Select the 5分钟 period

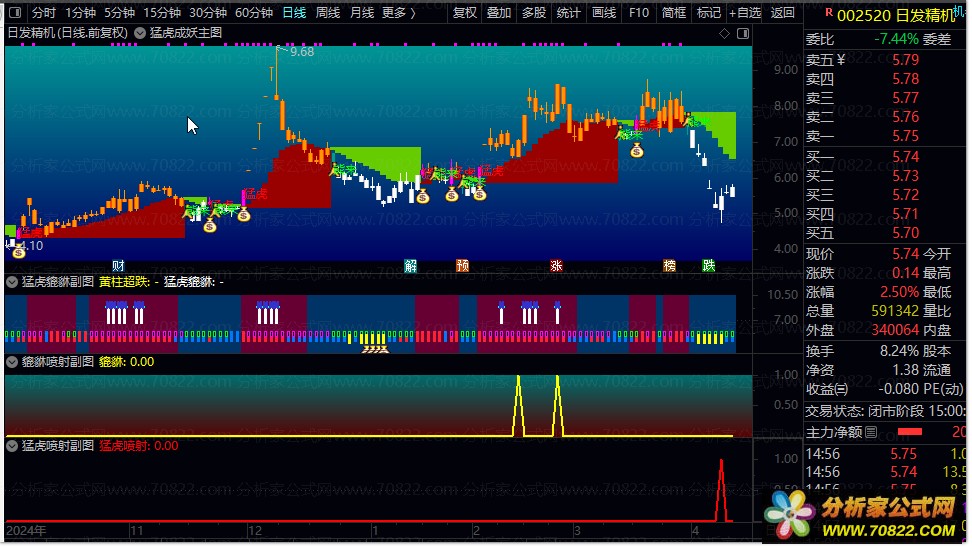[x=119, y=12]
